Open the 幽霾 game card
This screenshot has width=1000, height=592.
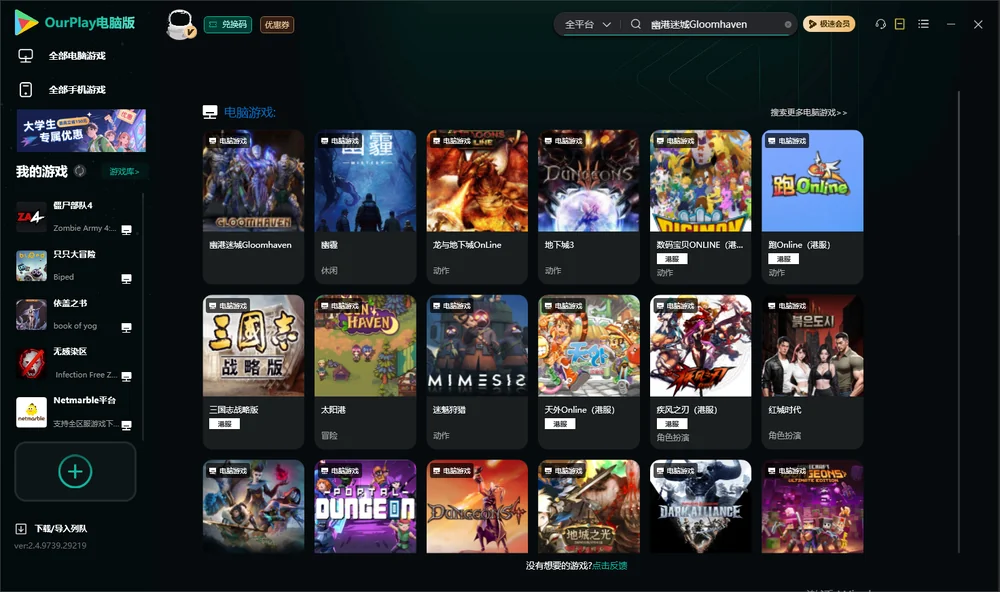point(365,207)
